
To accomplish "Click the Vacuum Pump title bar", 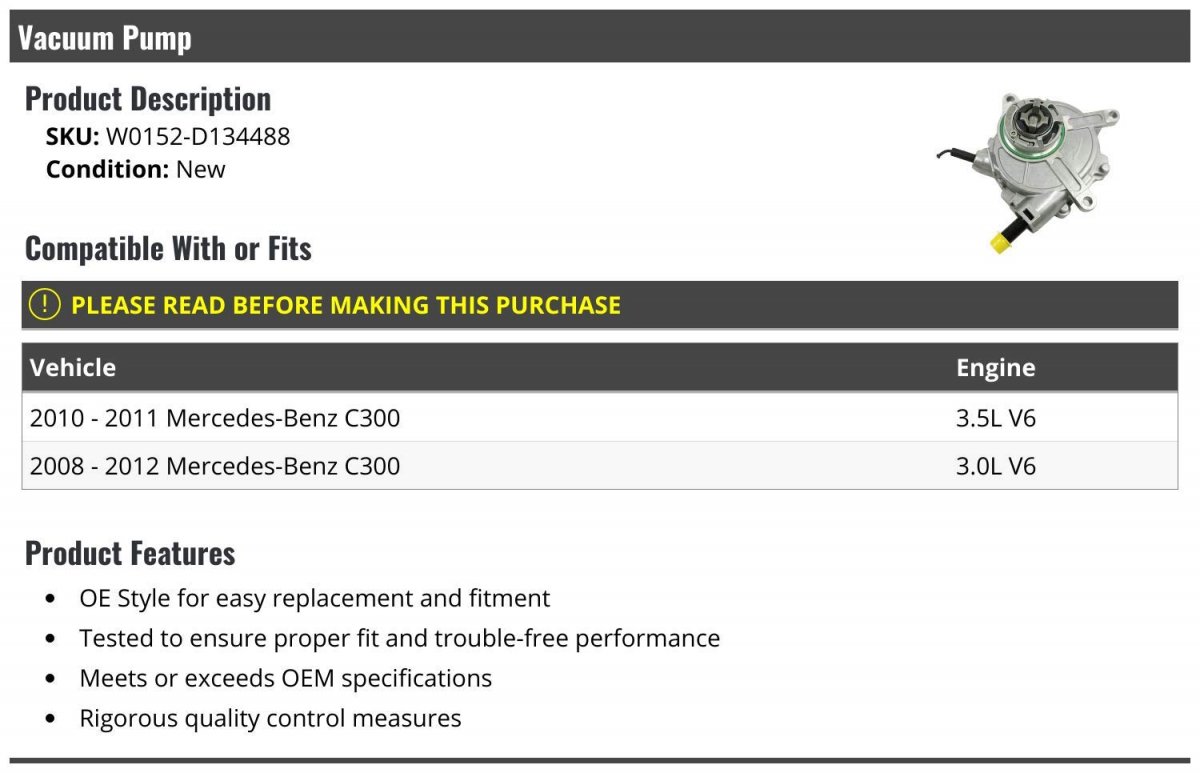I will pyautogui.click(x=600, y=38).
